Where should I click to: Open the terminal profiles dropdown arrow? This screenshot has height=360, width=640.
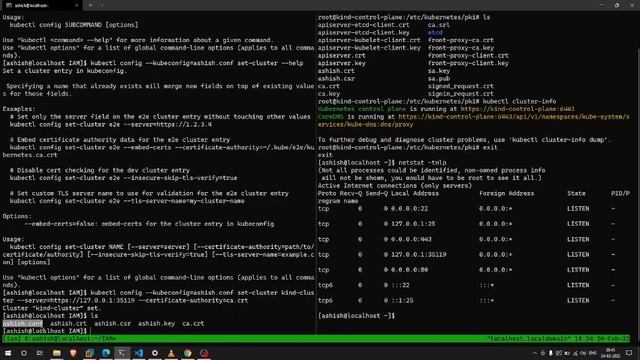(102, 5)
